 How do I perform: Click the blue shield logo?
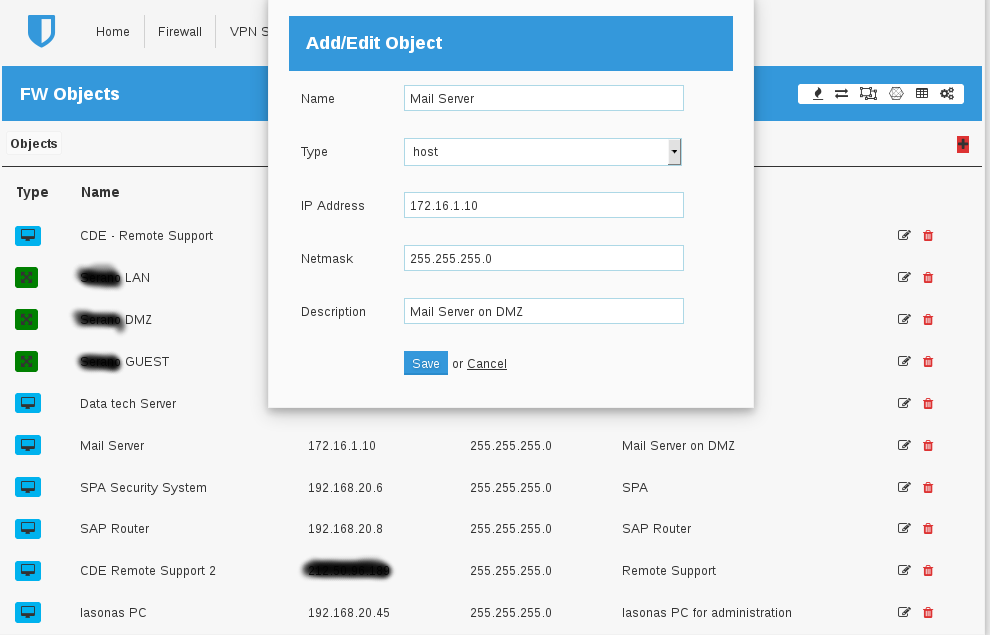[x=41, y=31]
